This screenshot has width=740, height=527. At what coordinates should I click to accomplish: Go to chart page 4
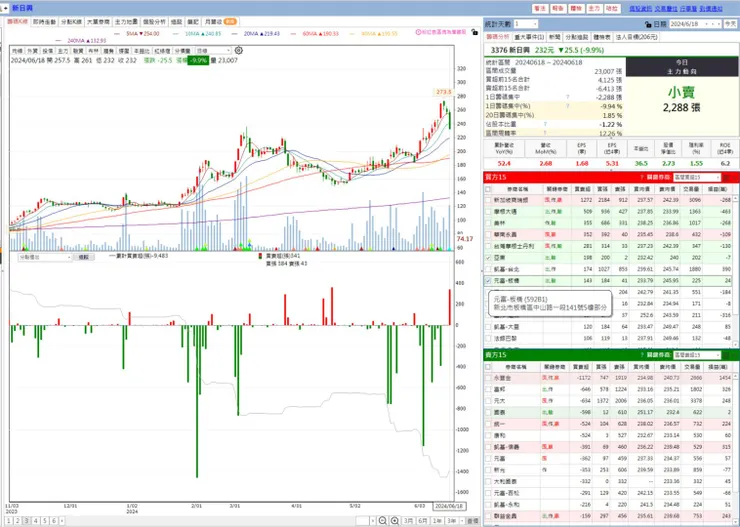point(35,521)
